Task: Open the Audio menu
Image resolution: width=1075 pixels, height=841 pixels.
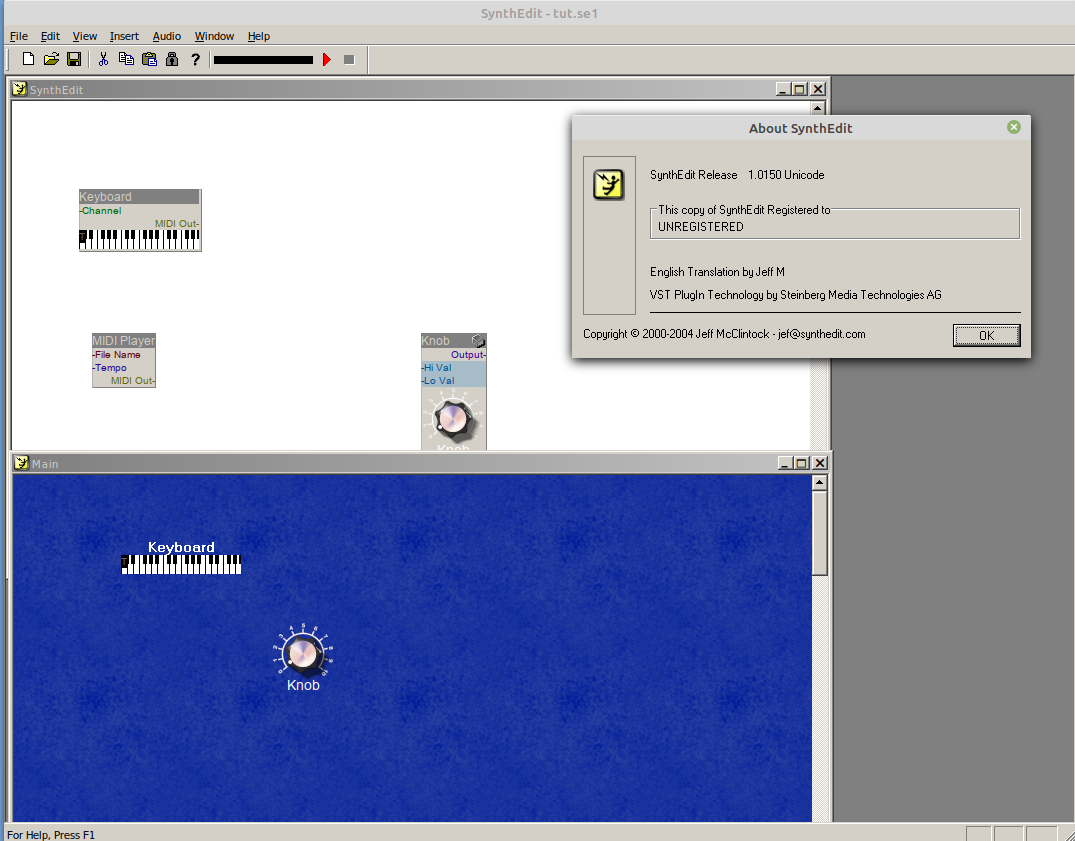Action: pyautogui.click(x=167, y=36)
